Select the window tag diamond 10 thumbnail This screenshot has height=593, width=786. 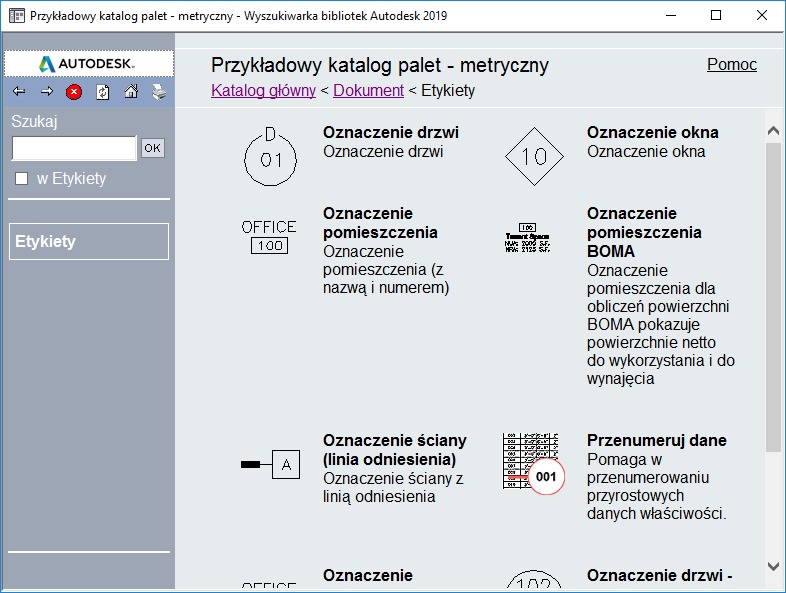(x=534, y=156)
